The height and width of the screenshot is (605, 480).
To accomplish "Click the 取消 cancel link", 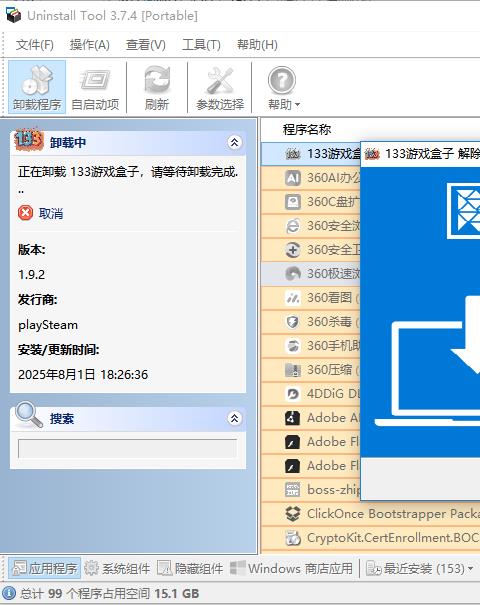I will [51, 213].
